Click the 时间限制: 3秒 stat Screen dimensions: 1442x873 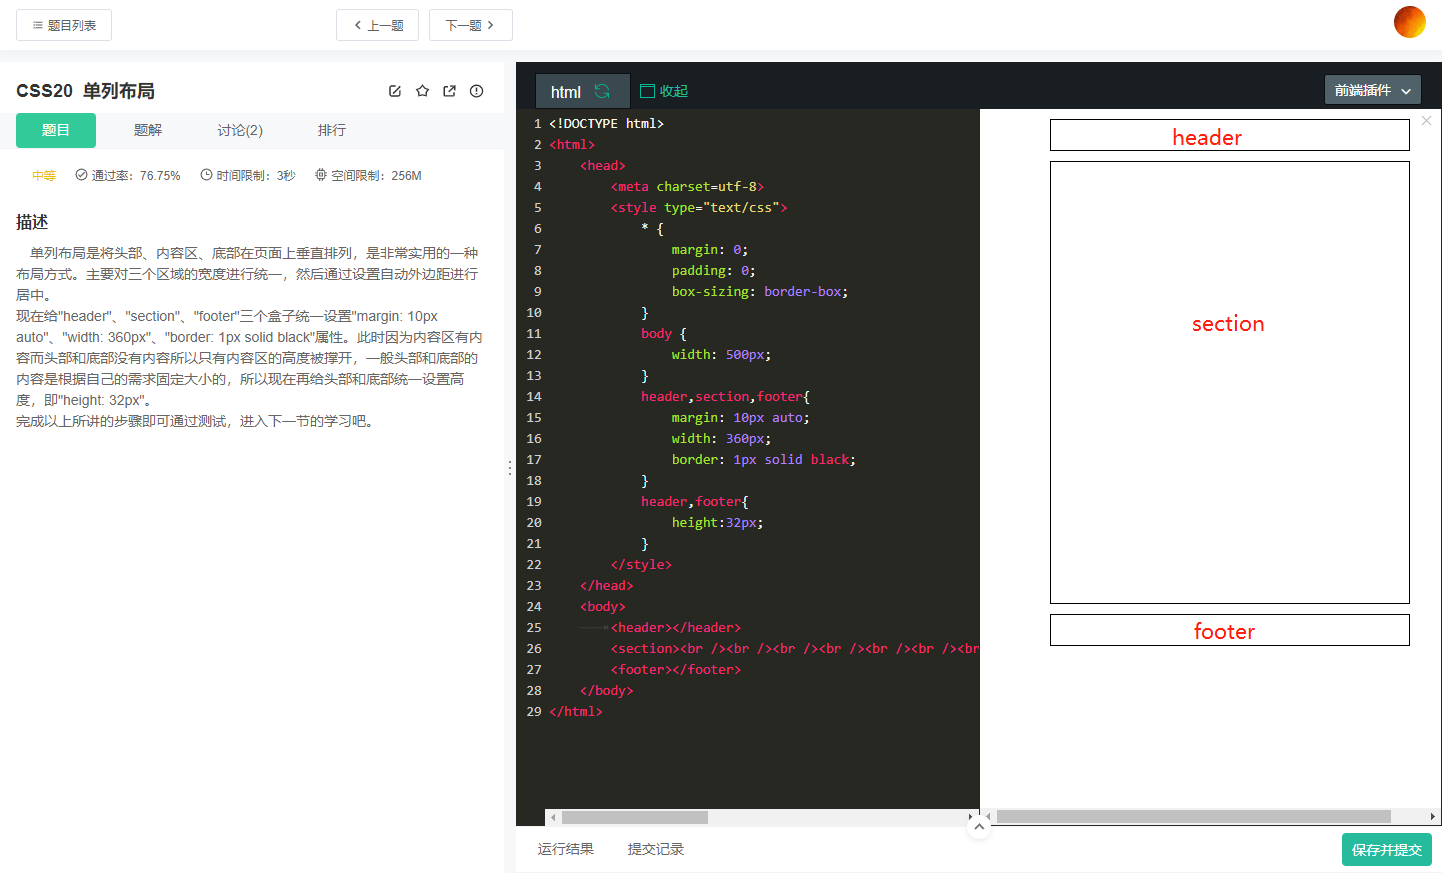(248, 175)
